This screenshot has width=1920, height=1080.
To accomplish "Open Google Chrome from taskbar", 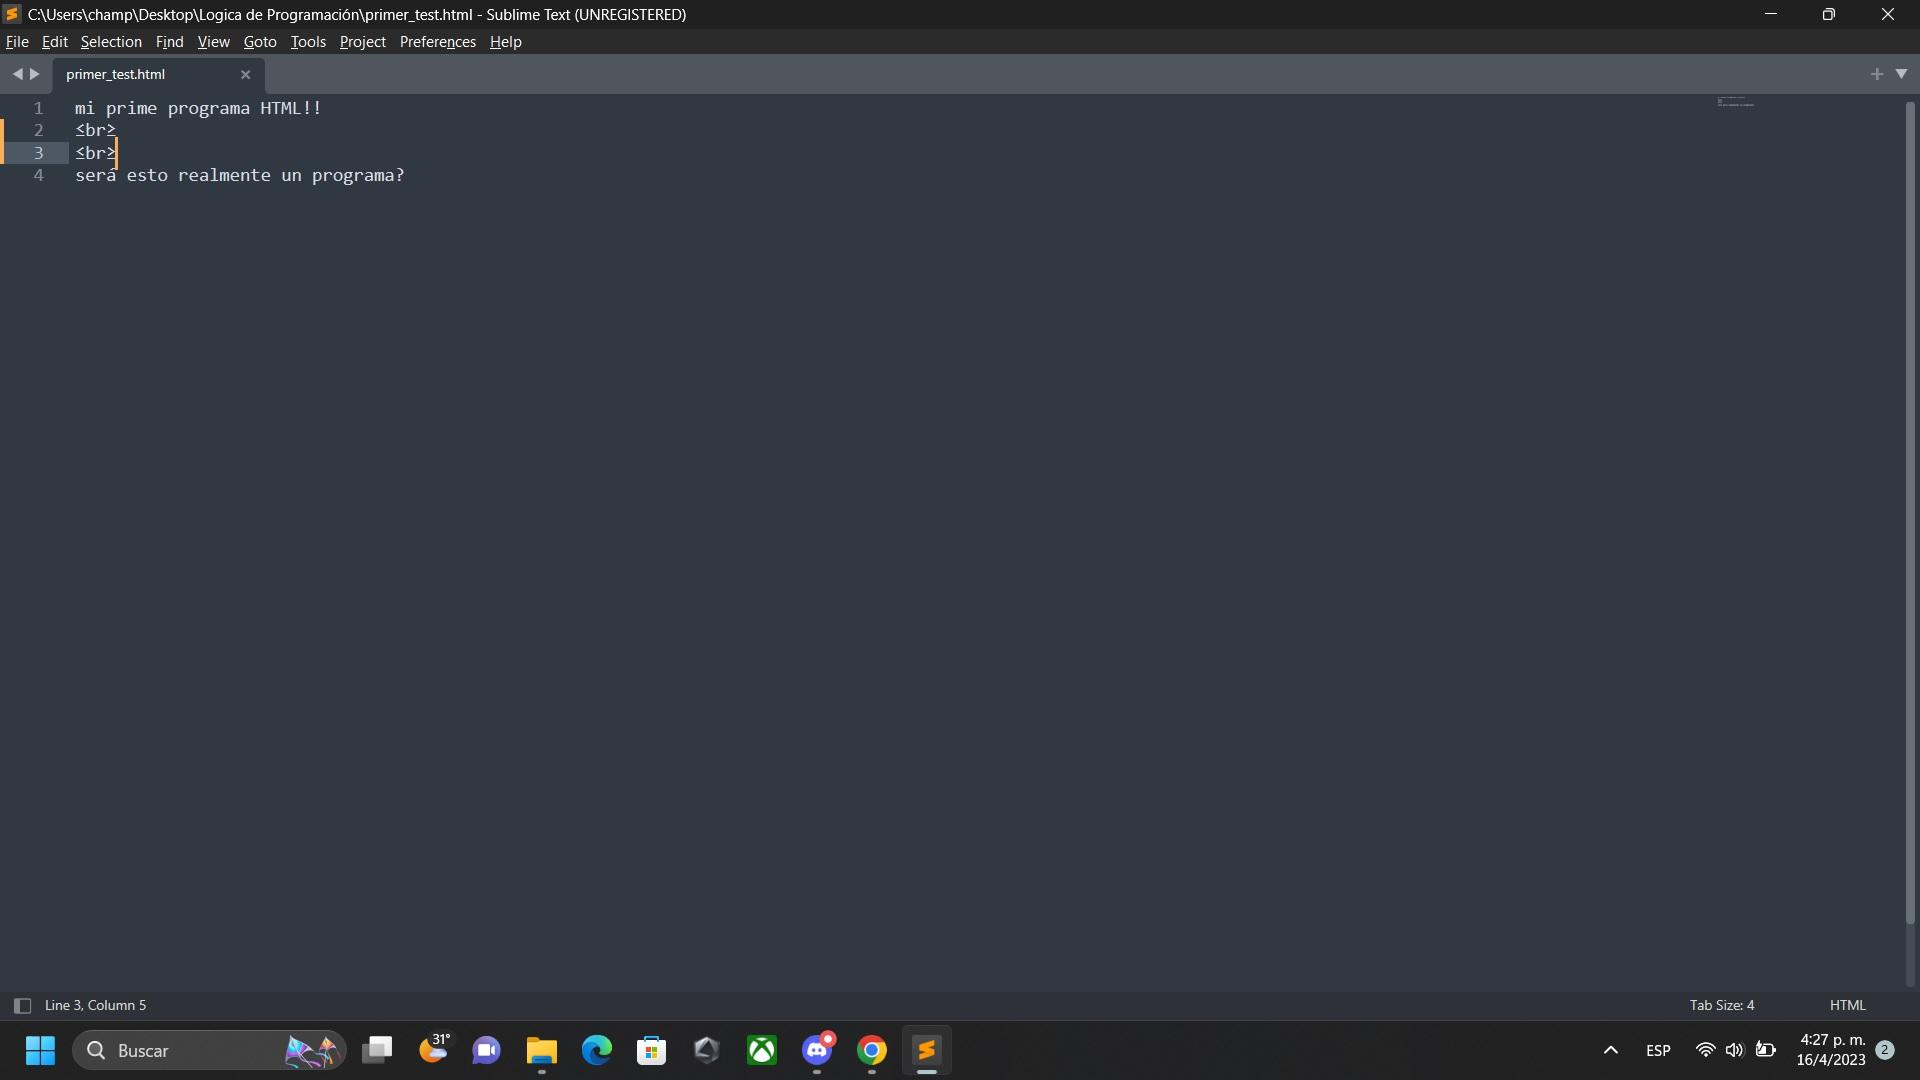I will (872, 1050).
